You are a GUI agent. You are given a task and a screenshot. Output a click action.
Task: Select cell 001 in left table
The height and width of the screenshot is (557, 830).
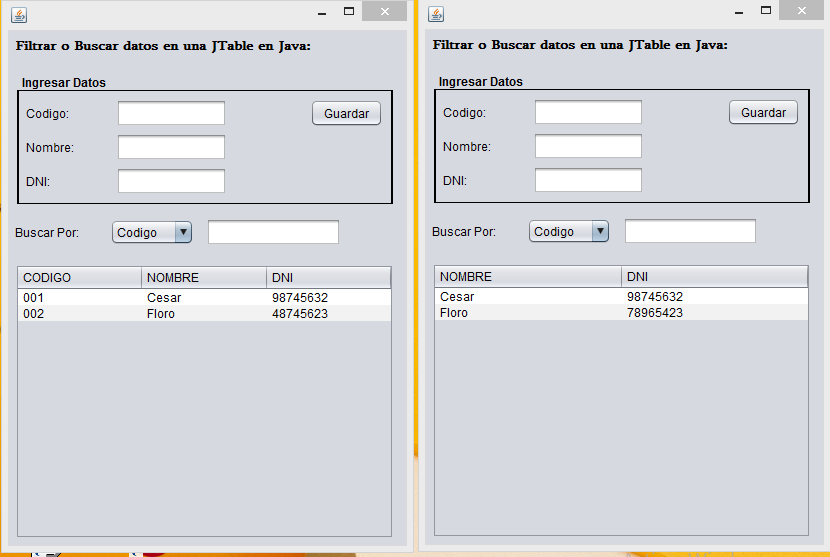click(x=80, y=298)
